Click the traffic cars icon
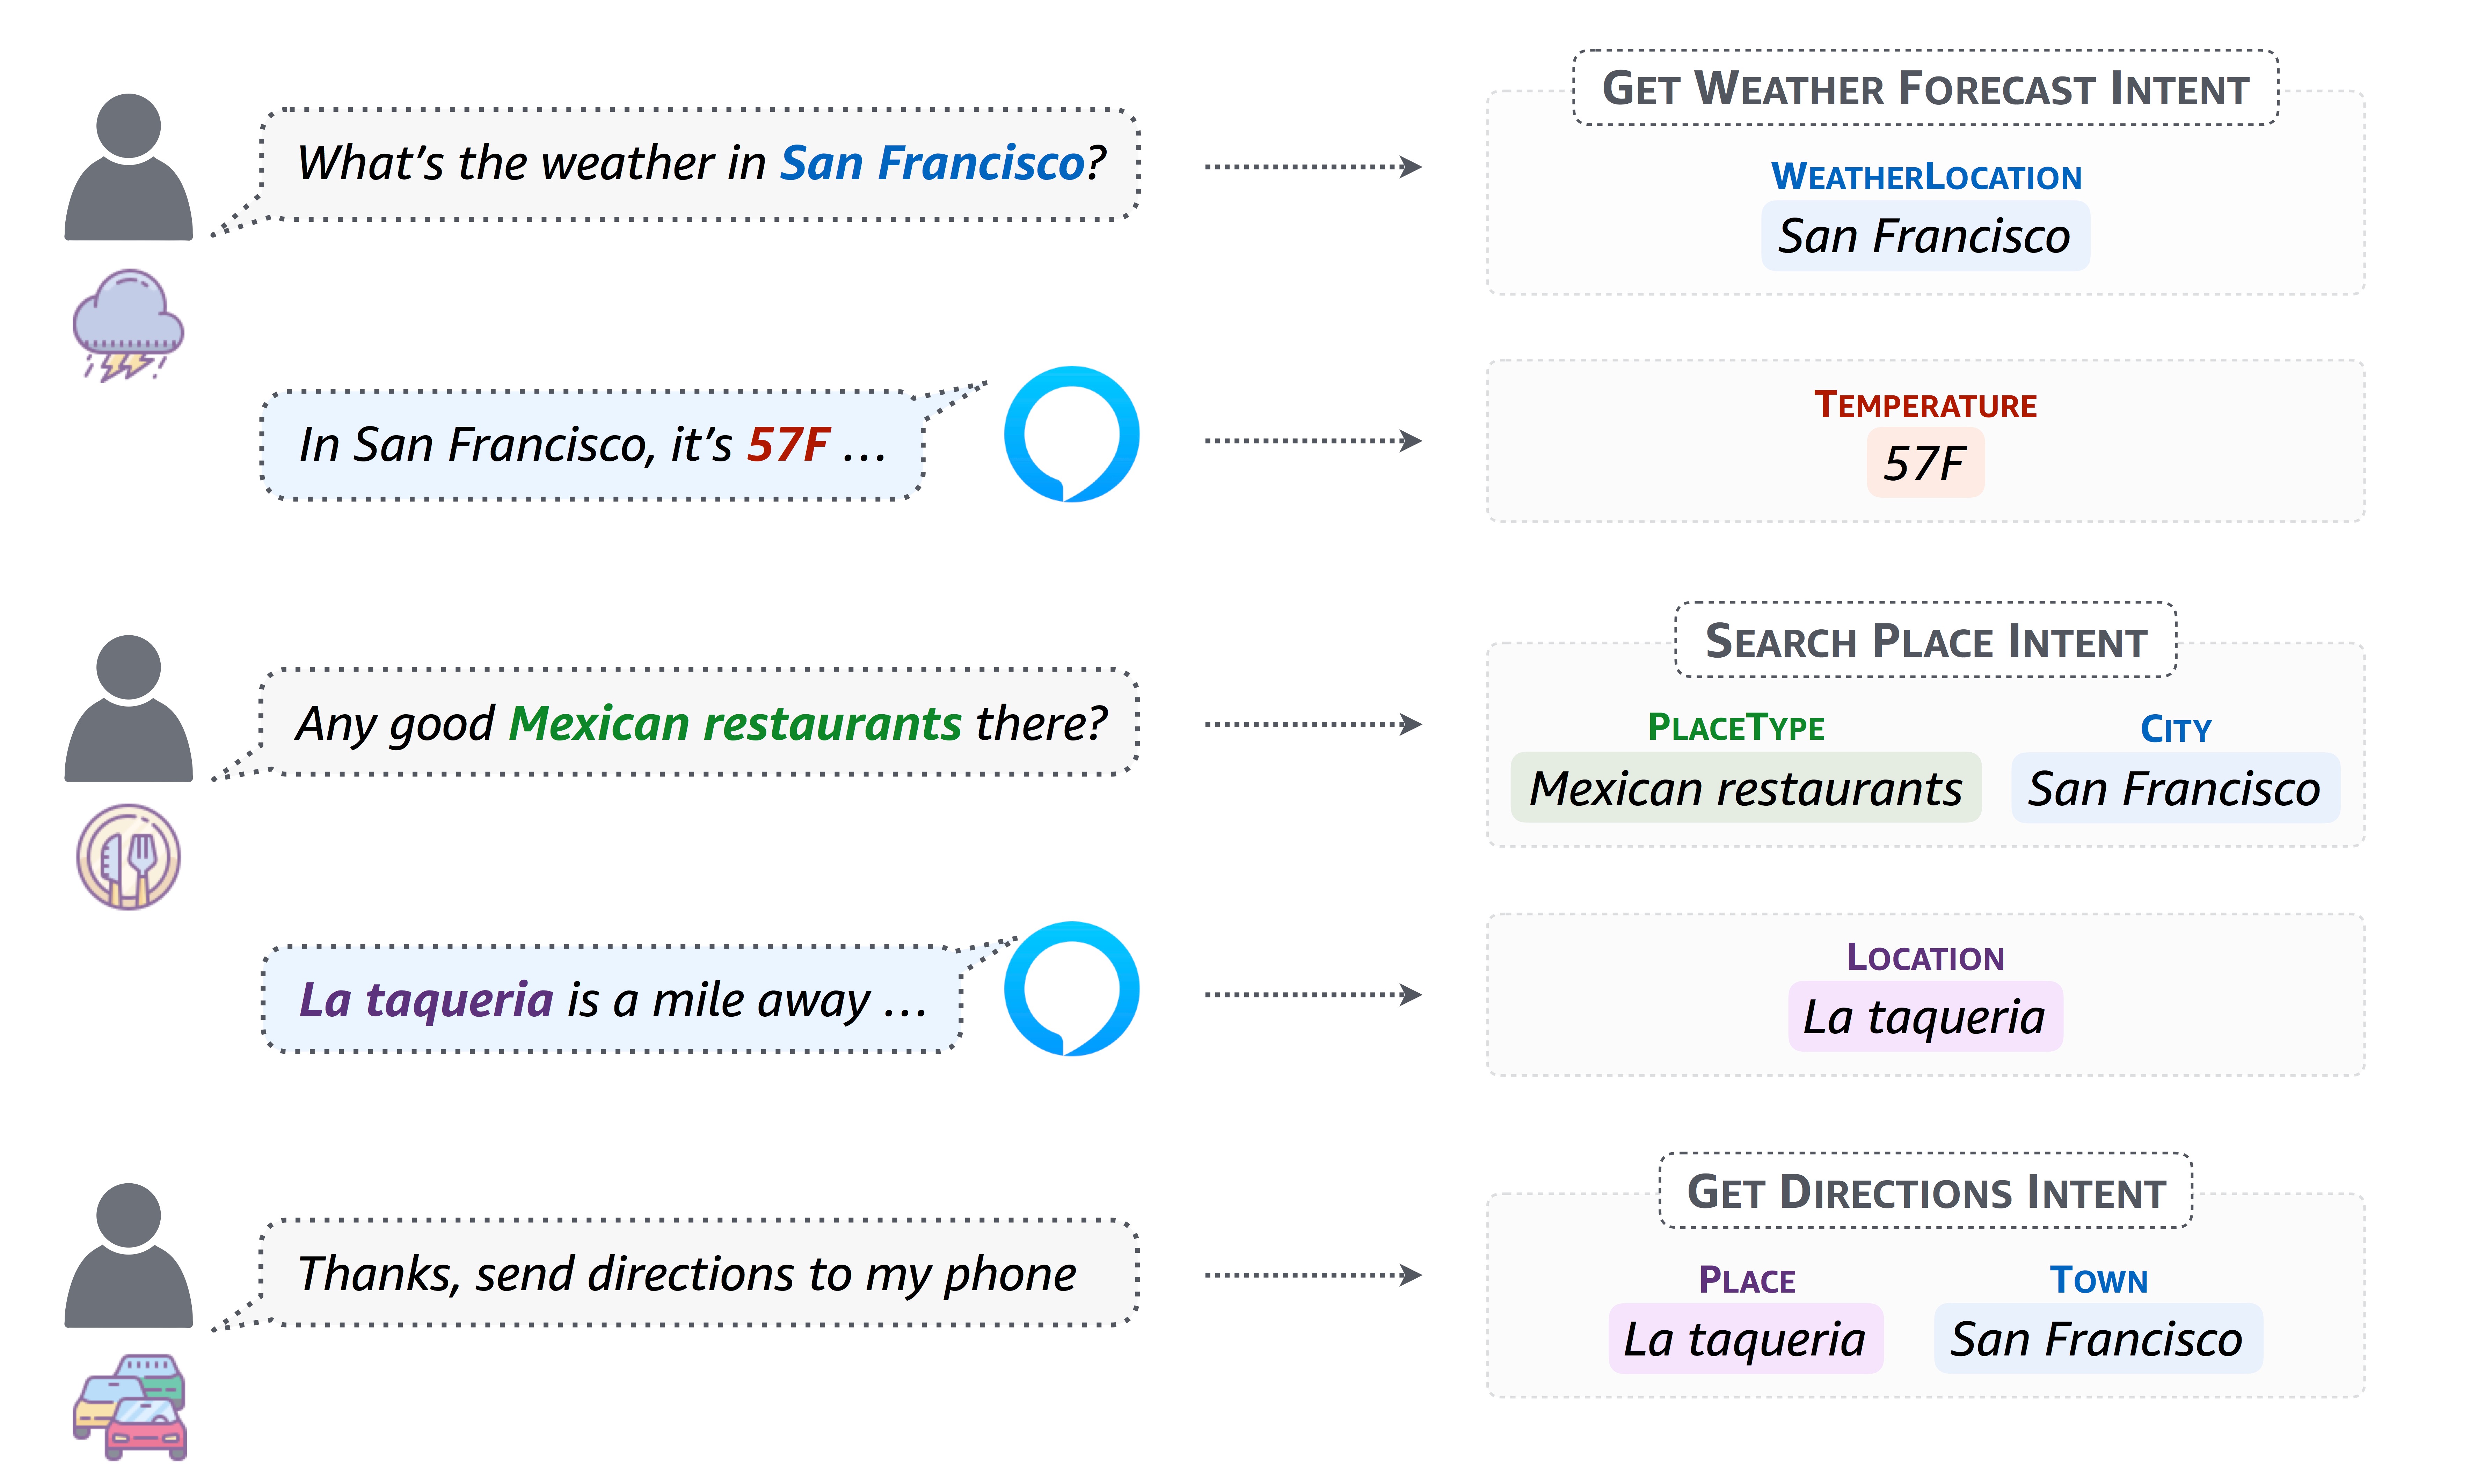The image size is (2484, 1484). (130, 1406)
